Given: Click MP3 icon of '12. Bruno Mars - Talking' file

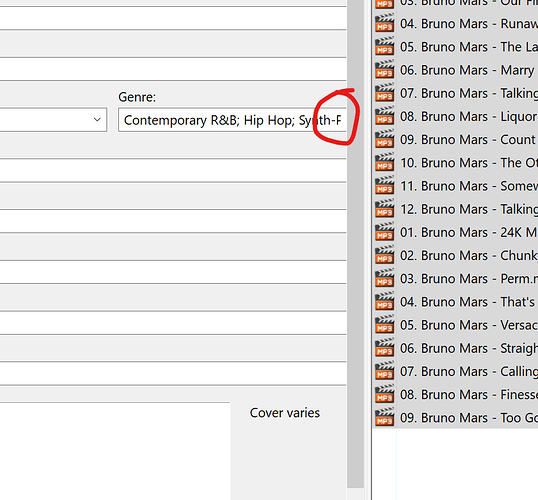Looking at the screenshot, I should [384, 209].
